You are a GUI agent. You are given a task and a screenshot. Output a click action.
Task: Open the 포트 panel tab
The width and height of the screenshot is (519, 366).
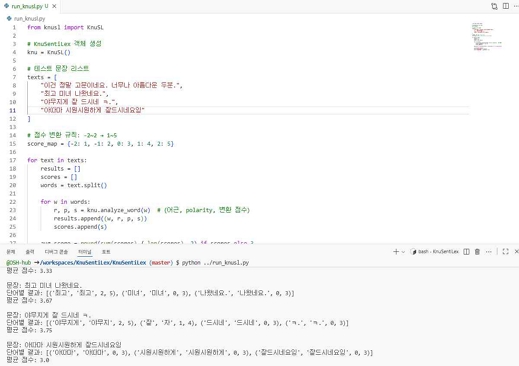click(106, 252)
